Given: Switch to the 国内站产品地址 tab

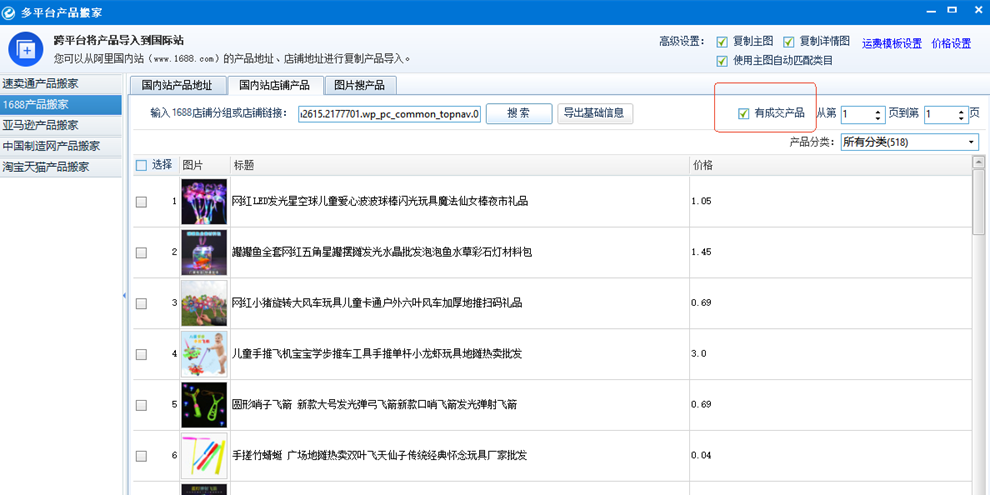Looking at the screenshot, I should (177, 85).
